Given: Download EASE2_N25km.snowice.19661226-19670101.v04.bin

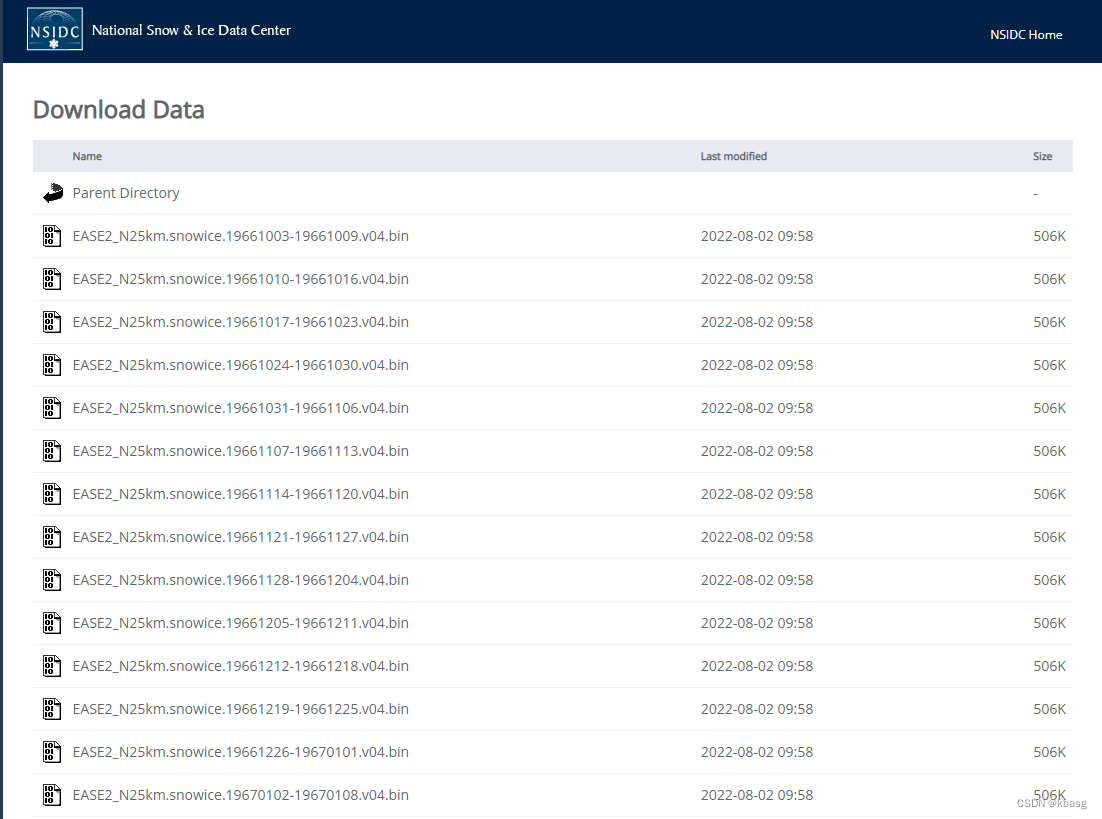Looking at the screenshot, I should (x=240, y=752).
